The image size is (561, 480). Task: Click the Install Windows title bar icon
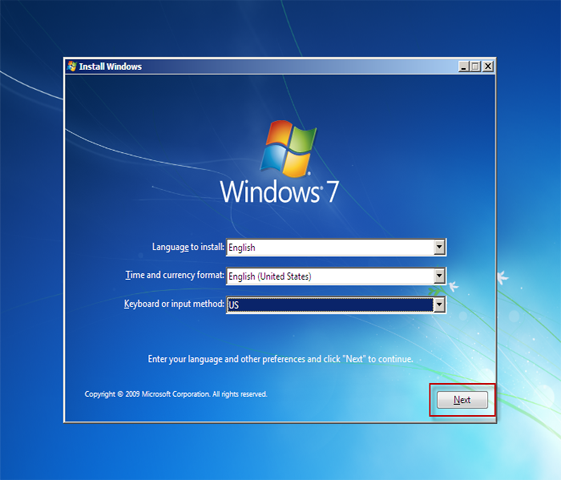click(x=72, y=66)
